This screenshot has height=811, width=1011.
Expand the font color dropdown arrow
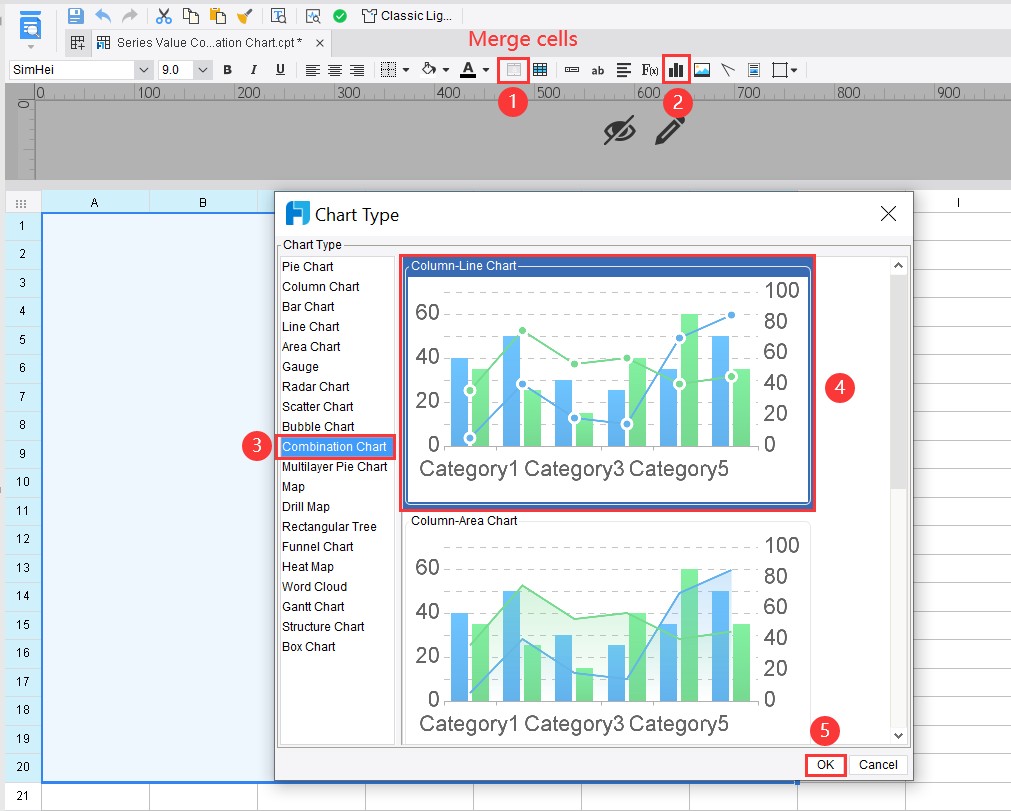tap(487, 70)
